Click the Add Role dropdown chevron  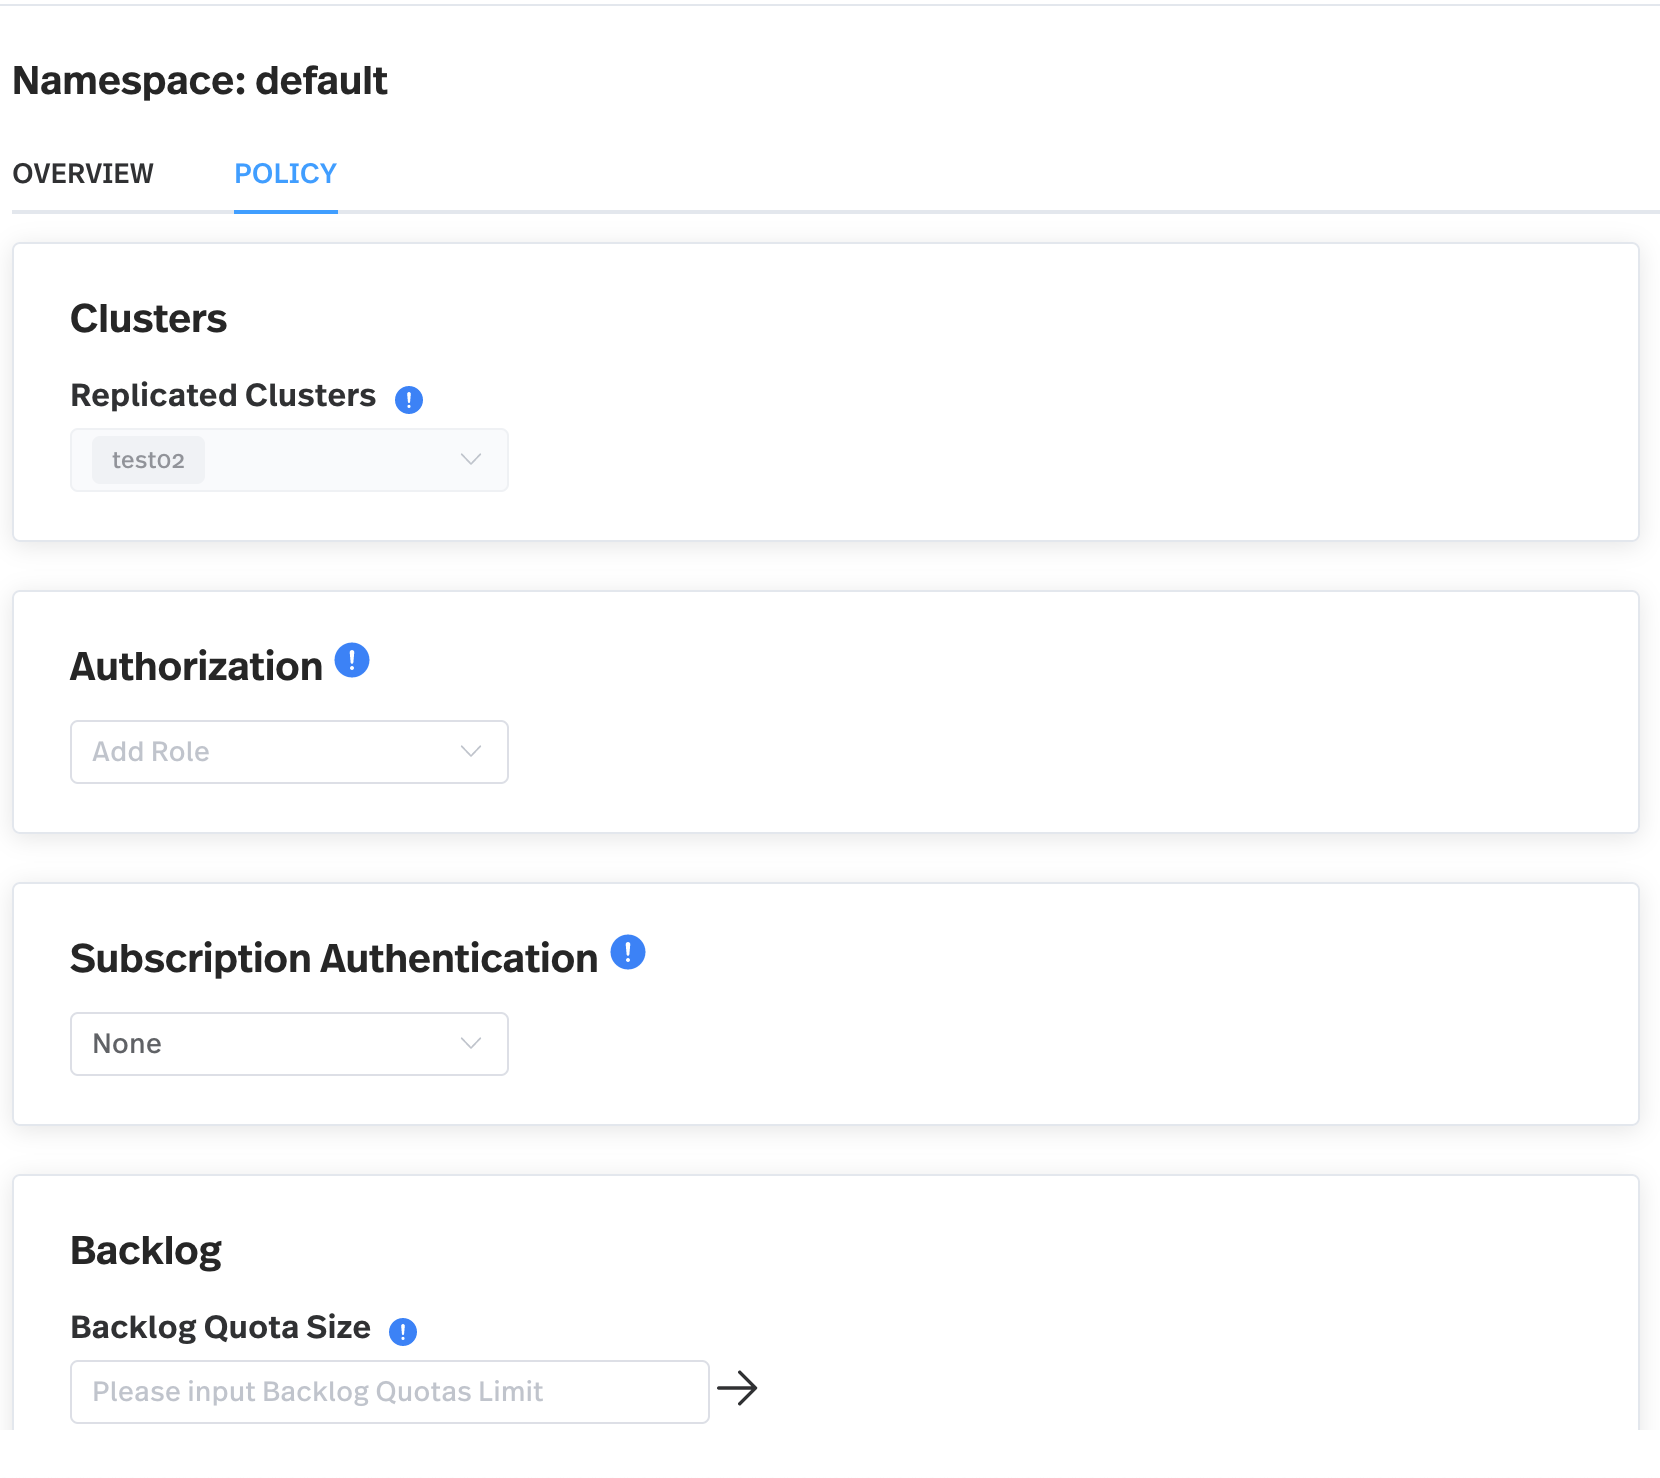tap(470, 751)
